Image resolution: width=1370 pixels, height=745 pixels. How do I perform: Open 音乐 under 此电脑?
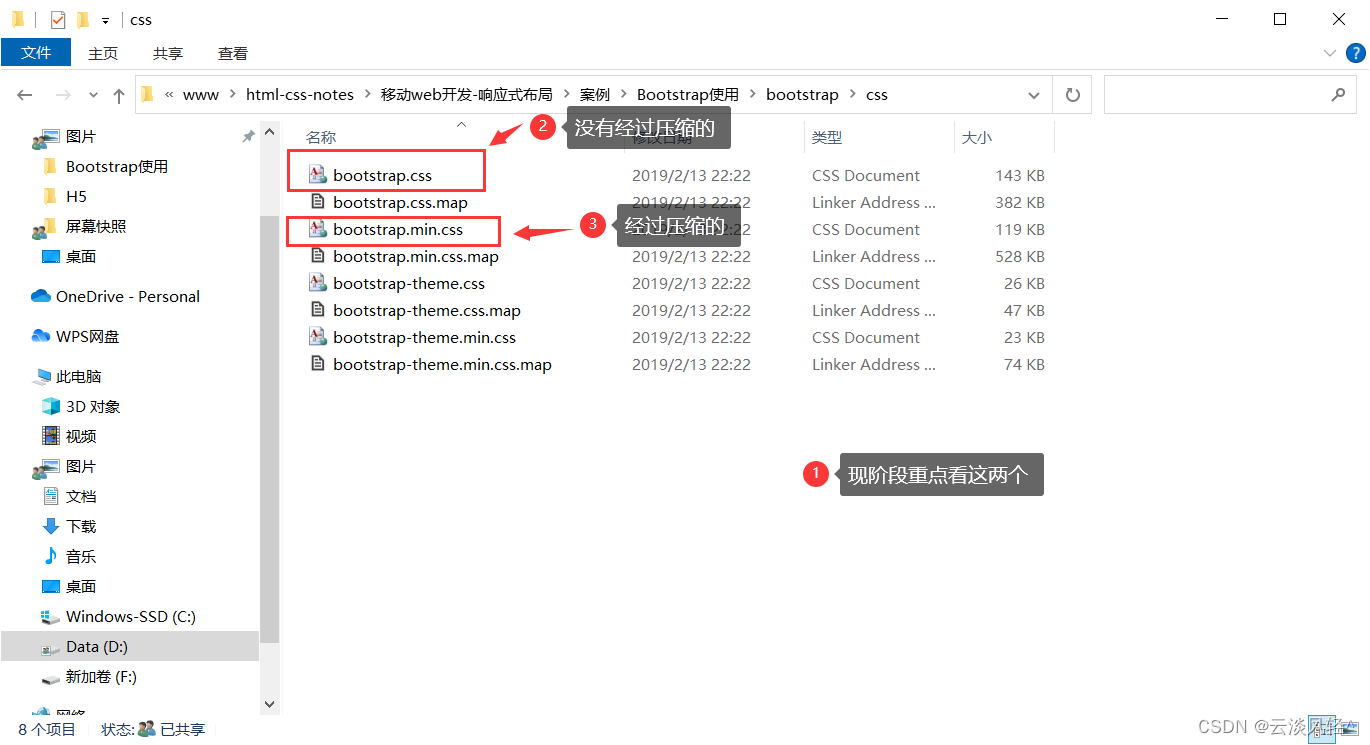click(x=80, y=556)
